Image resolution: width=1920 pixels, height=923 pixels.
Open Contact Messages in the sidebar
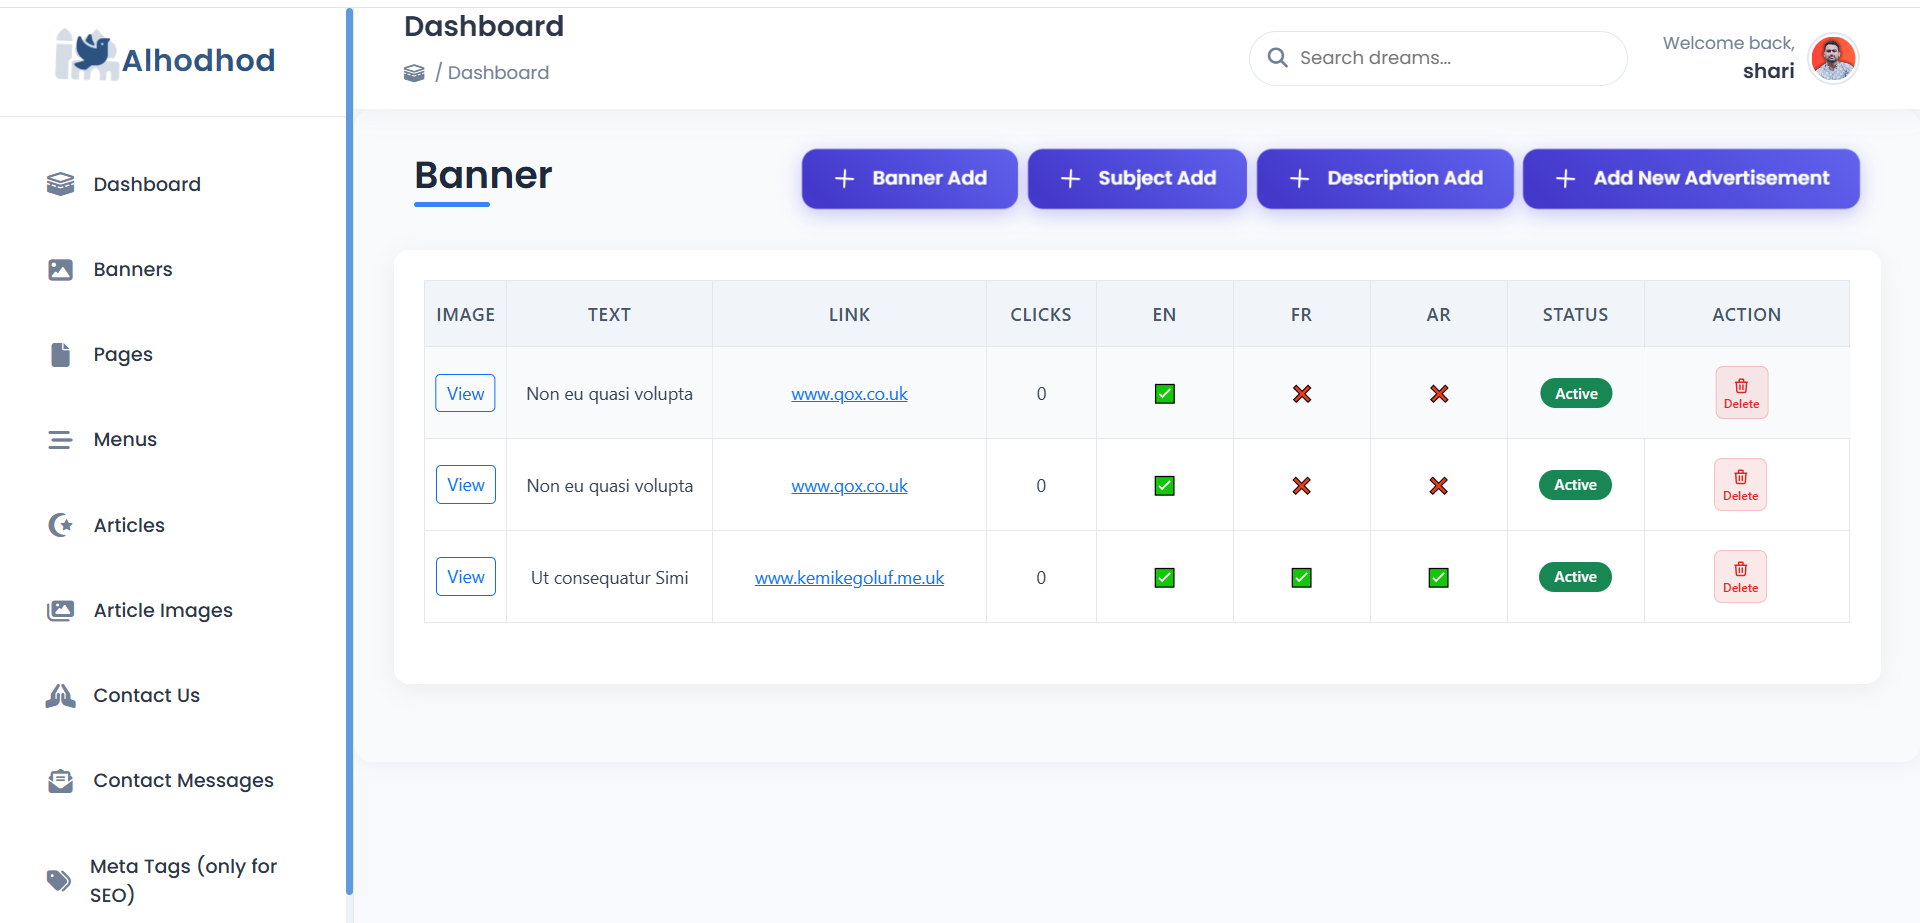pos(183,781)
